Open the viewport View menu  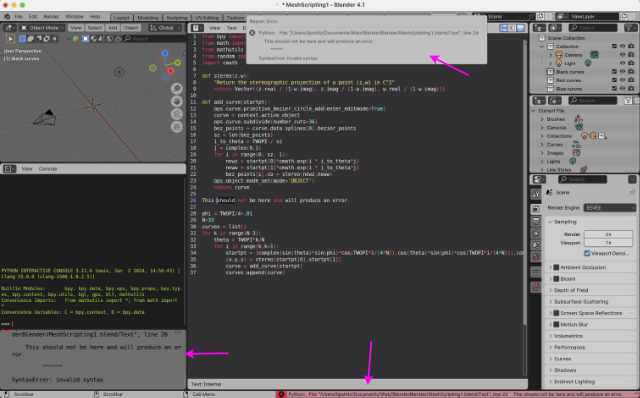(76, 28)
